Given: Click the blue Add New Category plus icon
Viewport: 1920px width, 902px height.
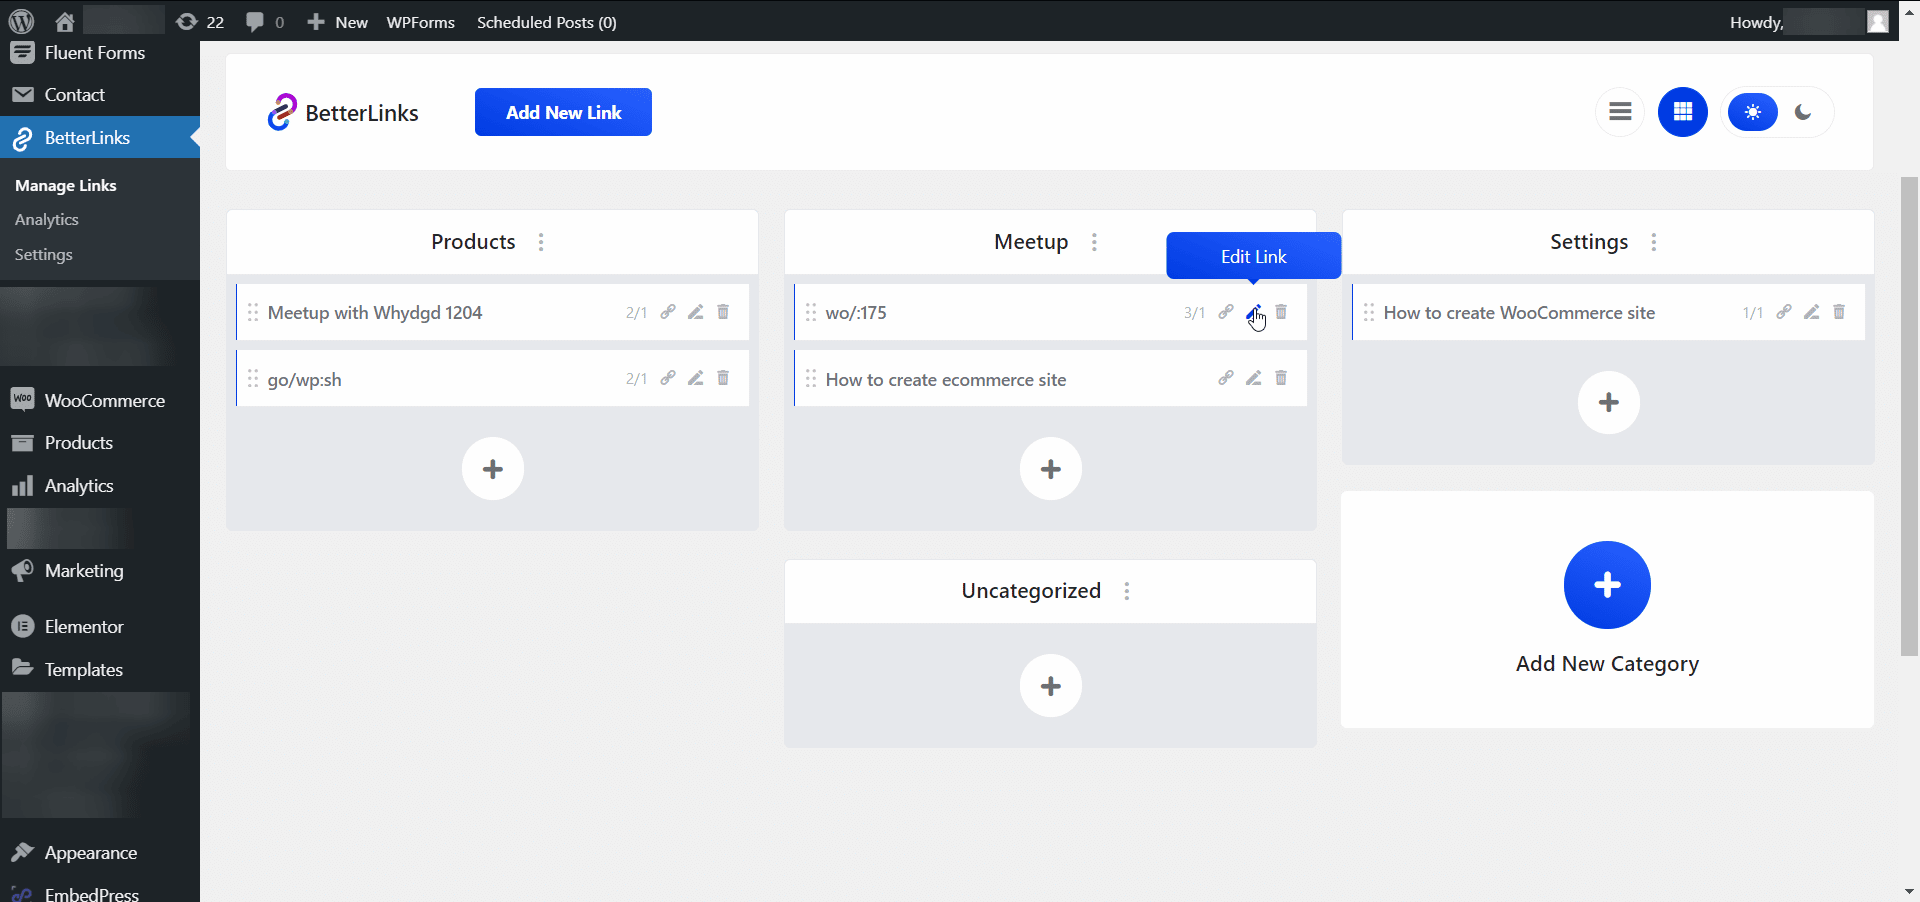Looking at the screenshot, I should pos(1607,585).
